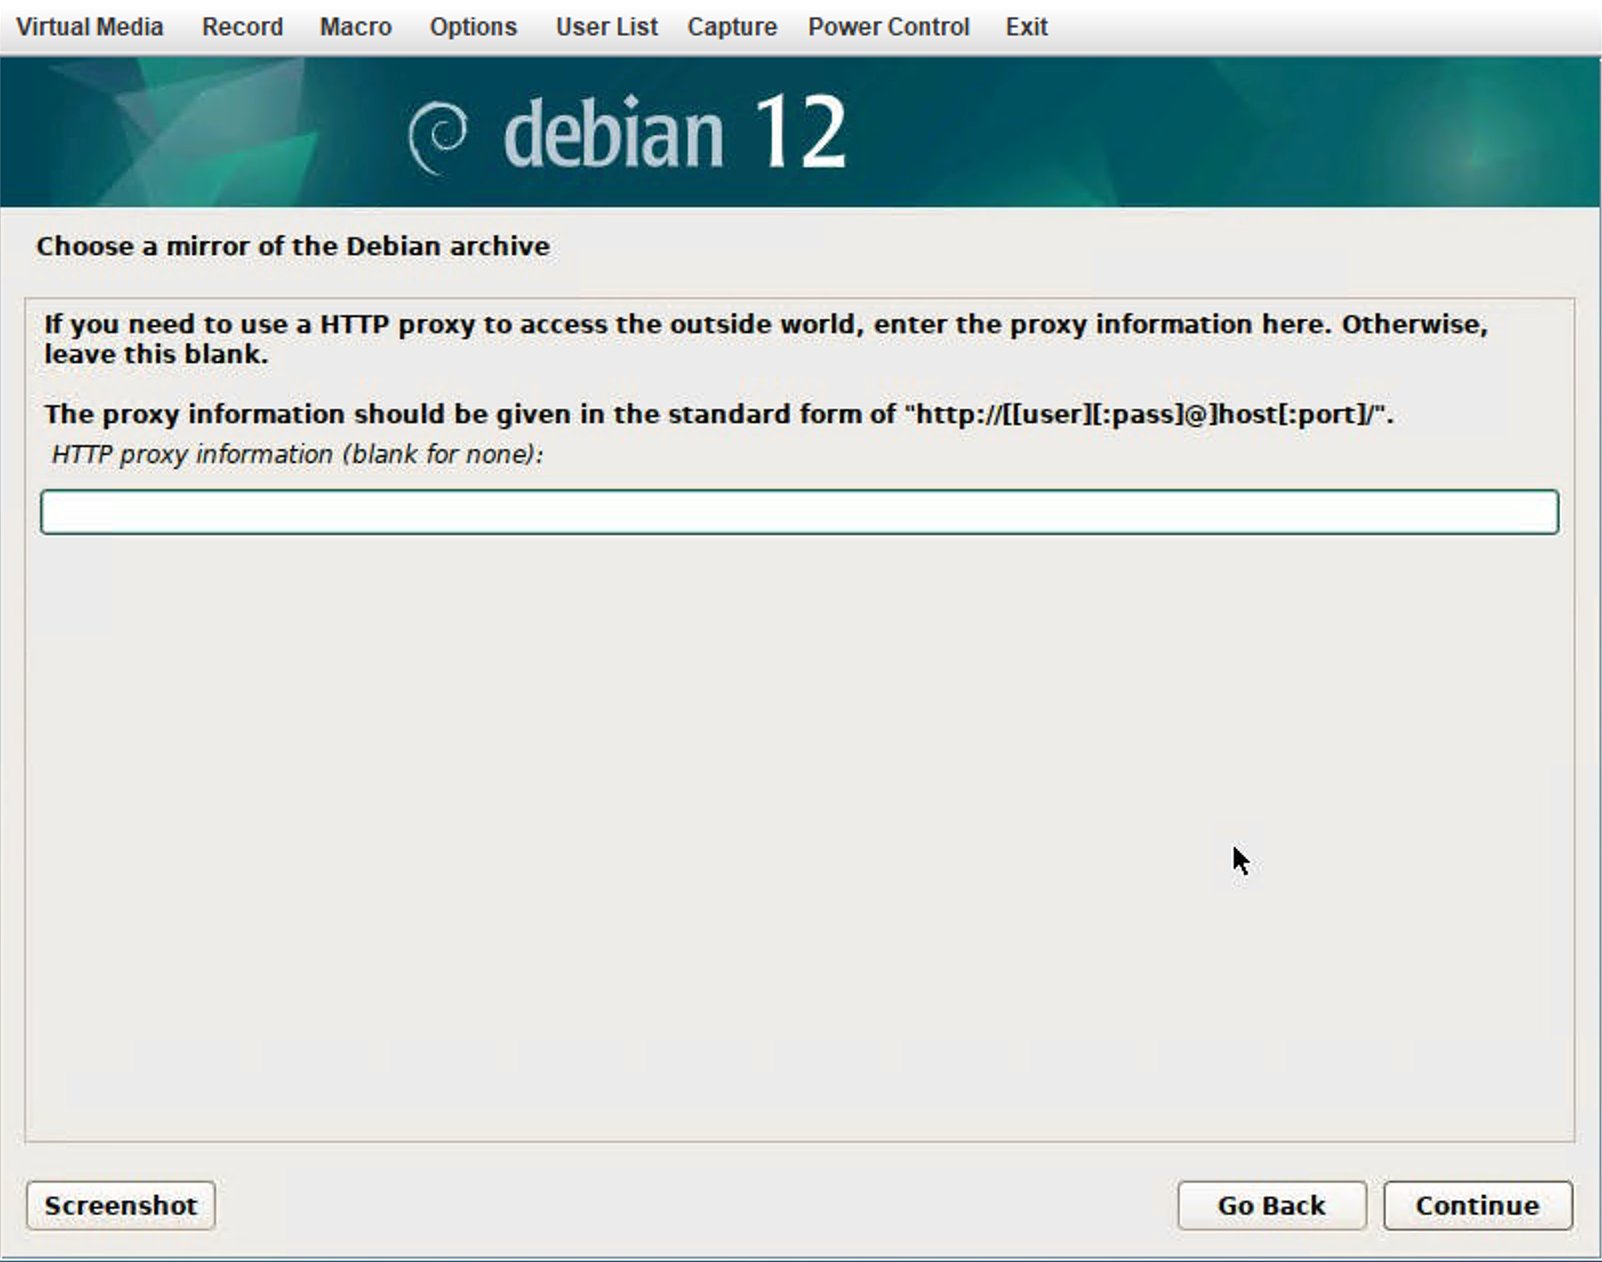Click the Debian swirl logo

438,137
